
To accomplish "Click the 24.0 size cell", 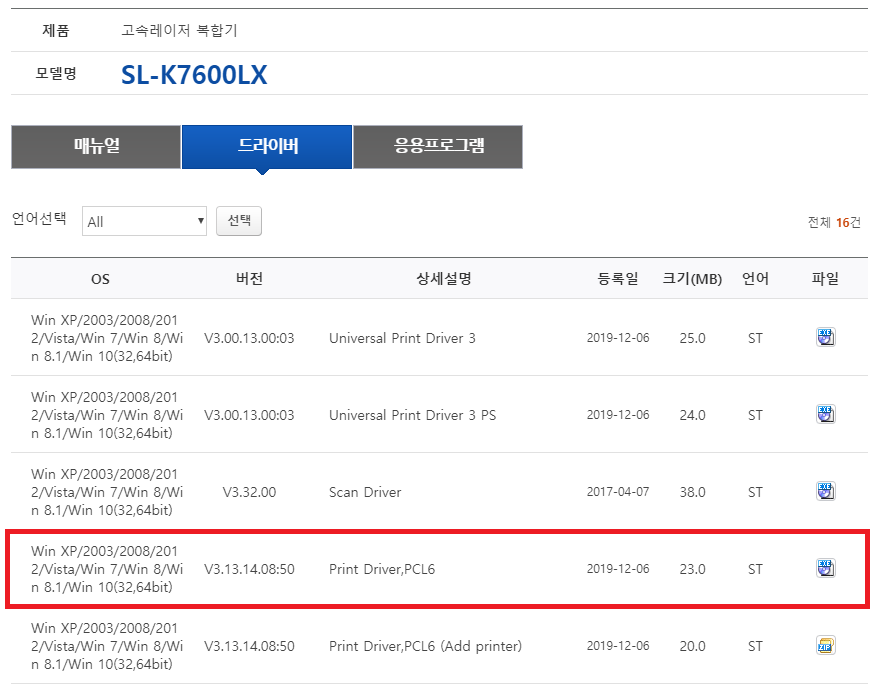I will point(692,415).
